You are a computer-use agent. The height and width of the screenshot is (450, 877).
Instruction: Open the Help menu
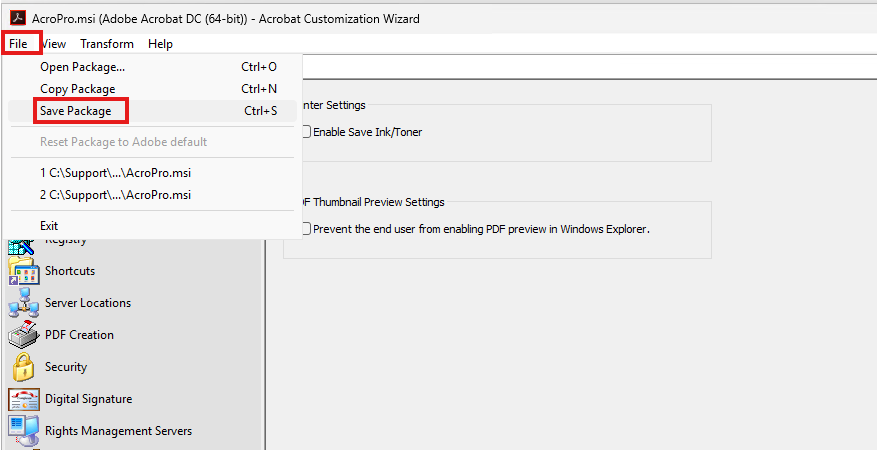(160, 44)
